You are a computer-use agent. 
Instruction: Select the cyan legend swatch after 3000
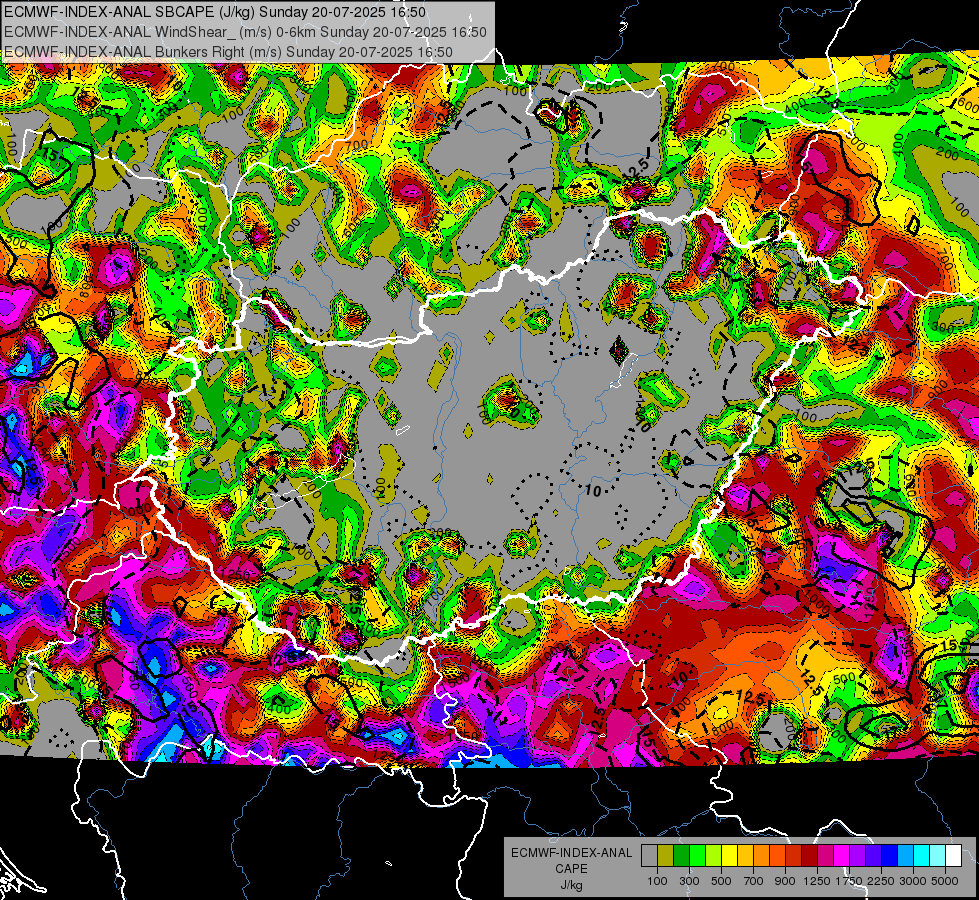tap(922, 856)
